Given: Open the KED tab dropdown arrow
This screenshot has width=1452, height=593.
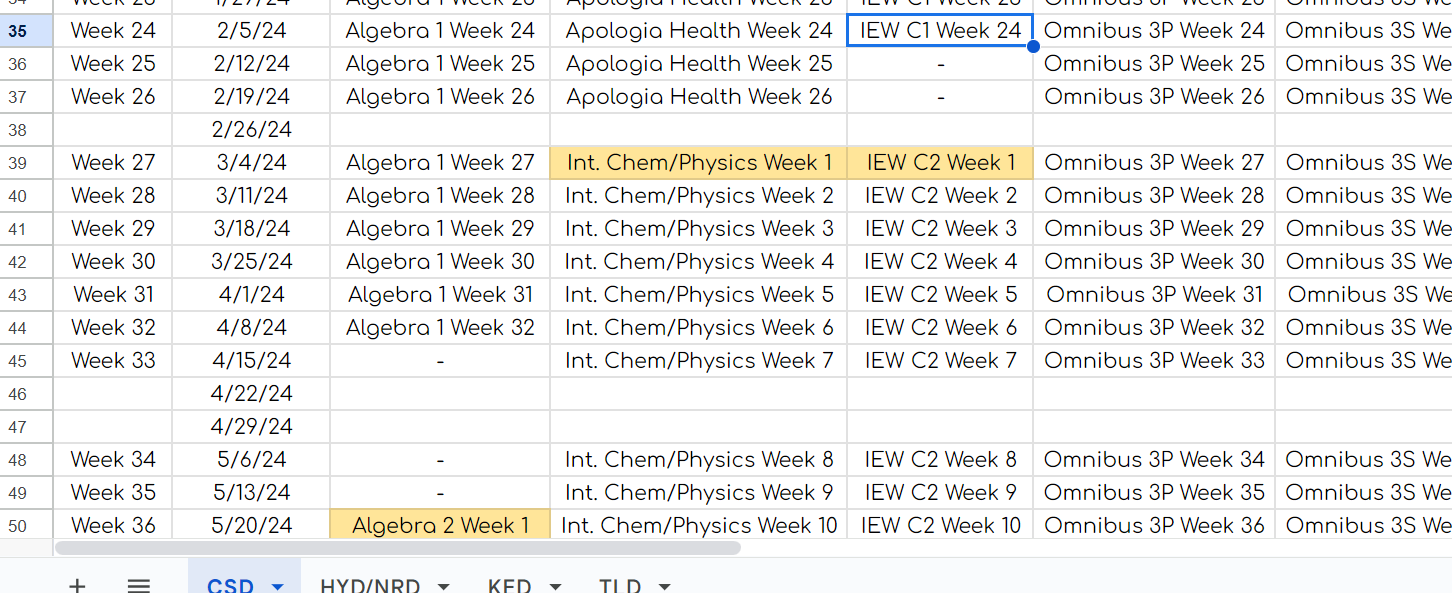Looking at the screenshot, I should pos(556,586).
